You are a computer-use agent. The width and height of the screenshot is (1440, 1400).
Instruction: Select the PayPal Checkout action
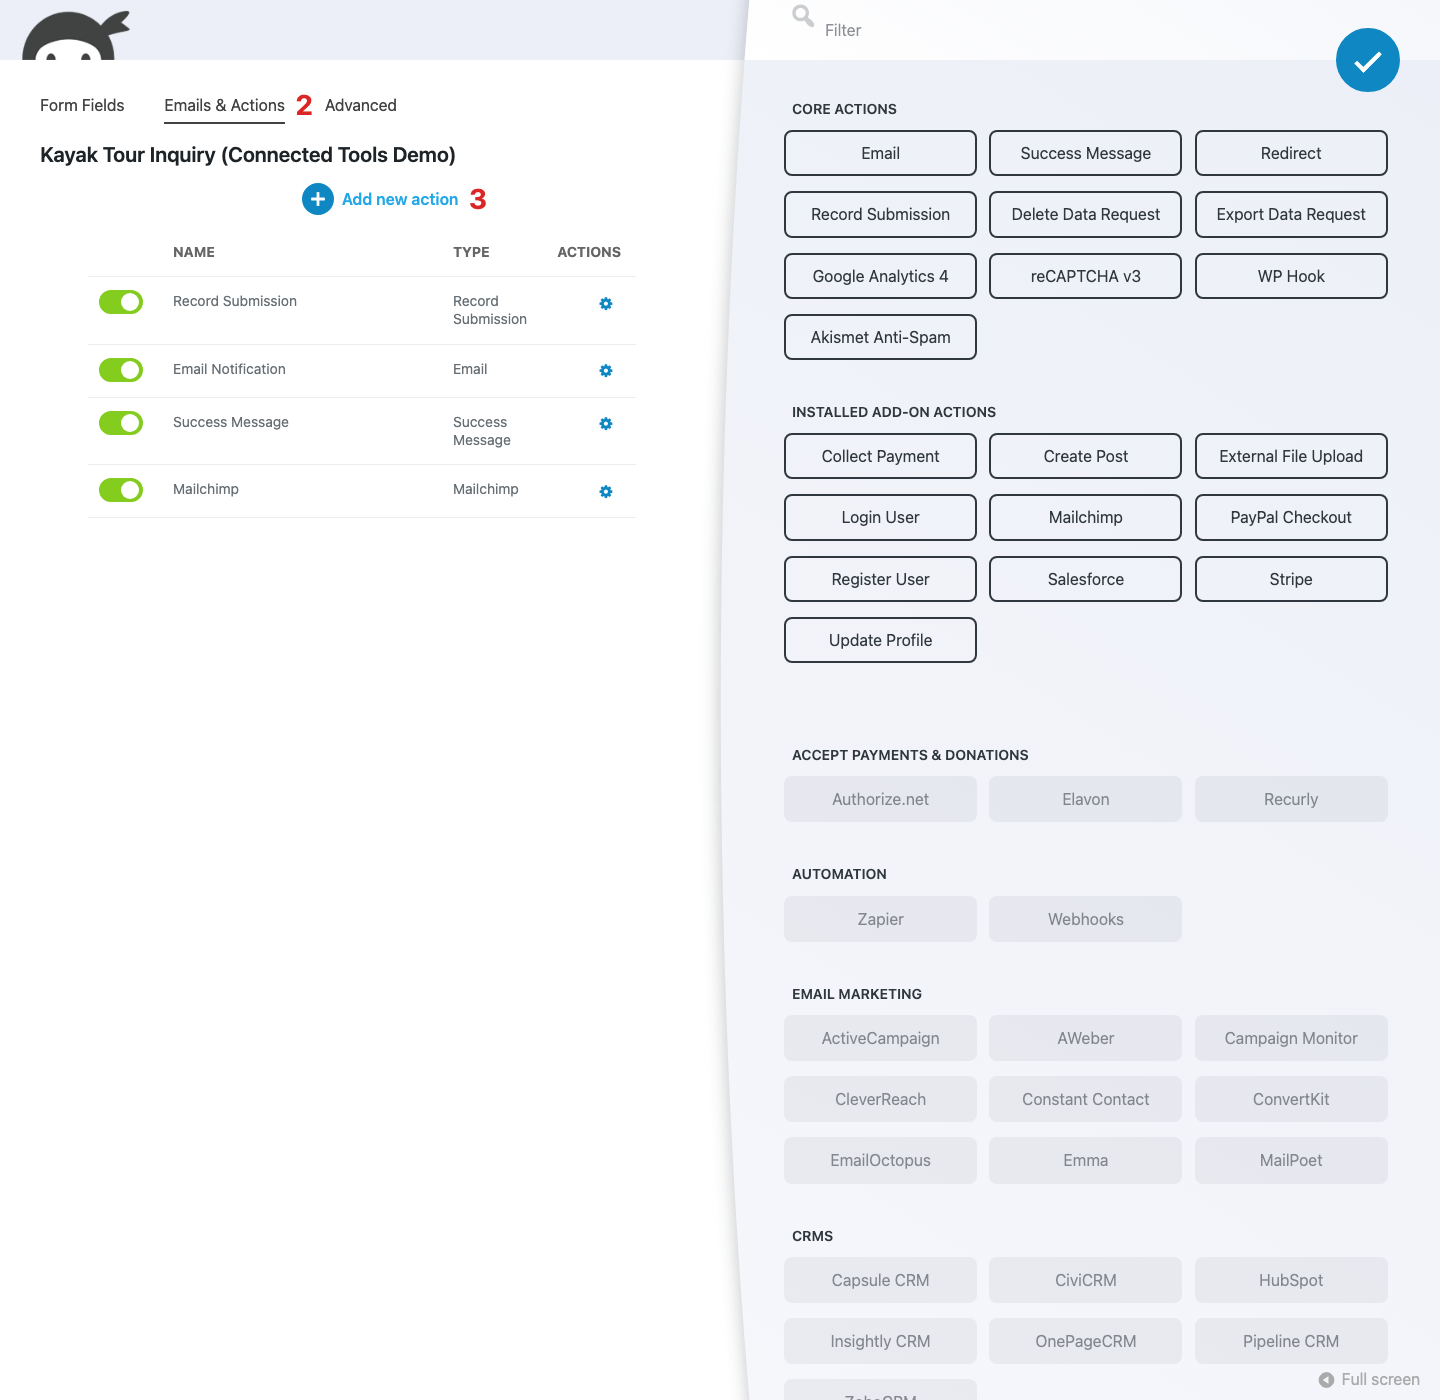(x=1291, y=517)
